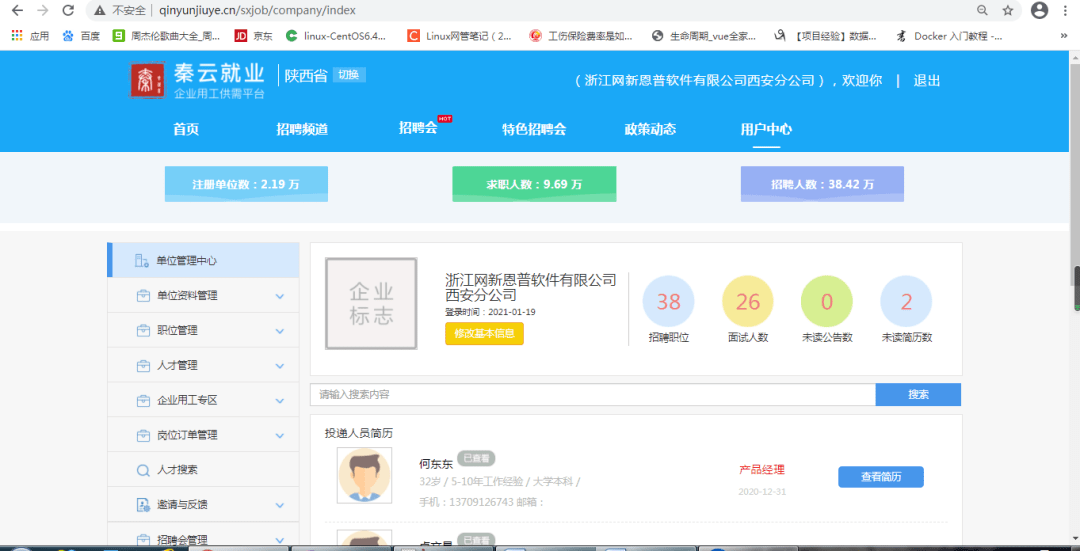Click the 未读公告数 0 circle
The image size is (1080, 551).
pyautogui.click(x=827, y=302)
